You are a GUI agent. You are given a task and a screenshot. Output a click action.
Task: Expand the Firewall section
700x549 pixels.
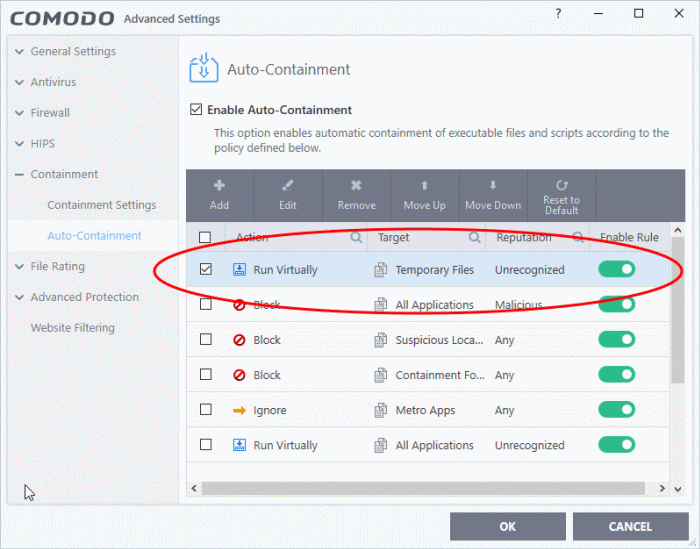20,113
